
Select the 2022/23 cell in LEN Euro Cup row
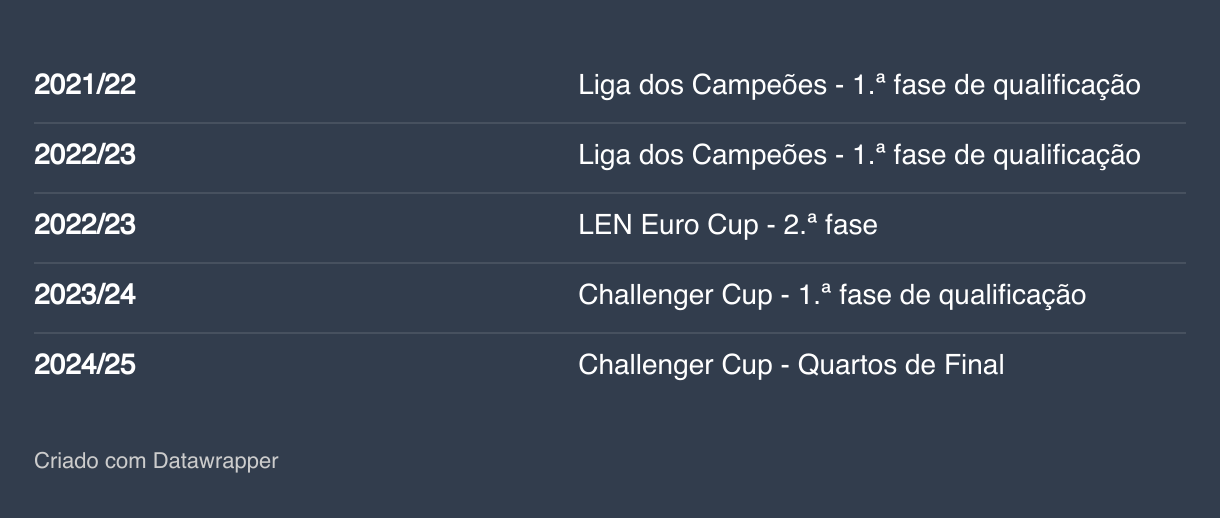point(85,225)
